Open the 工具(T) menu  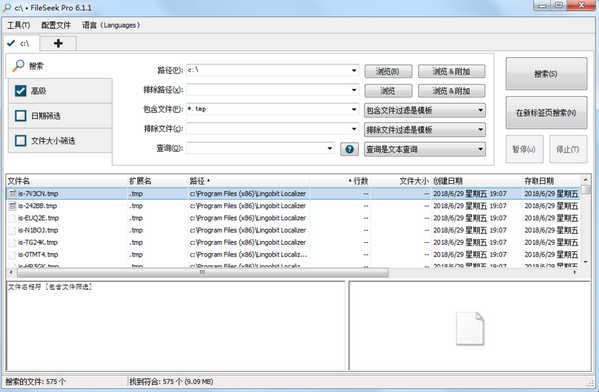point(18,25)
